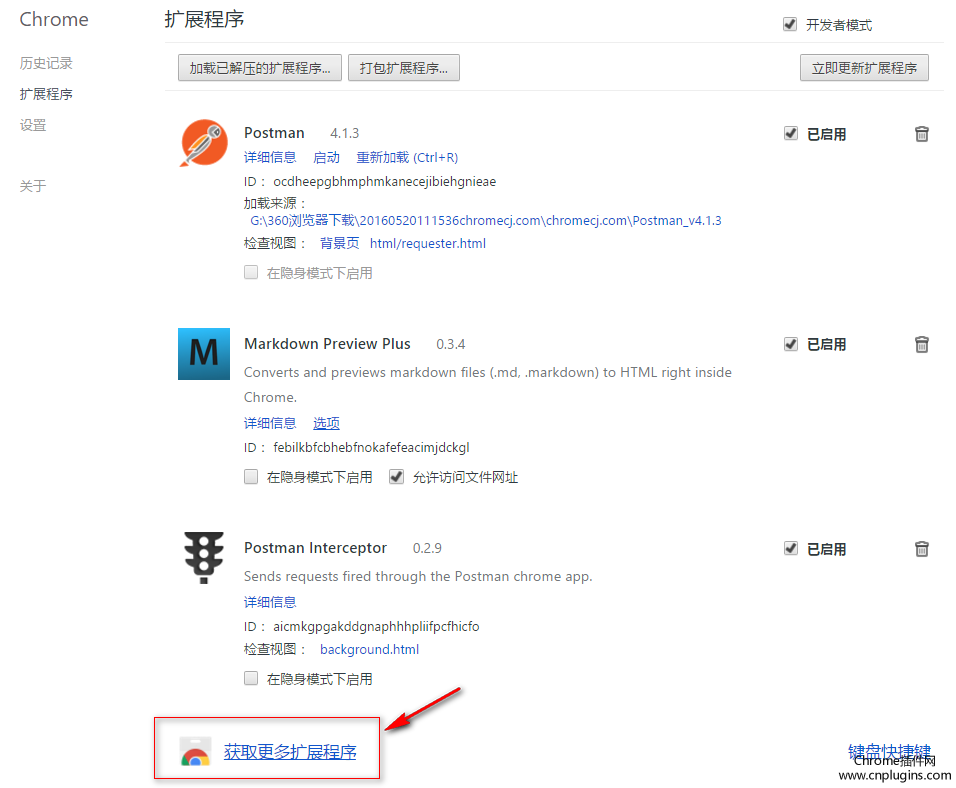Inspect Postman 背景页 view
Viewport: 956px width, 788px height.
point(340,243)
